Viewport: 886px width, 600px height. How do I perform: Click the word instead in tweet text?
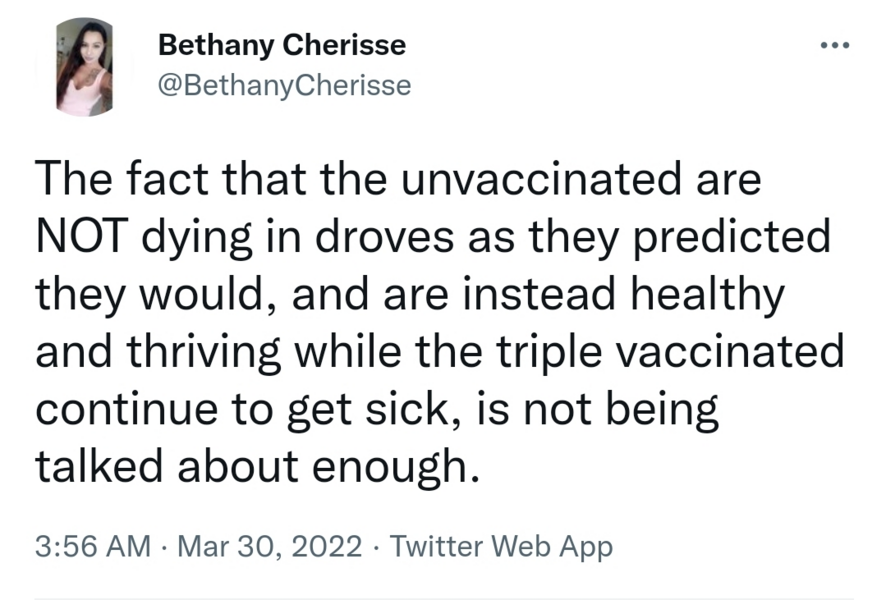[x=538, y=294]
